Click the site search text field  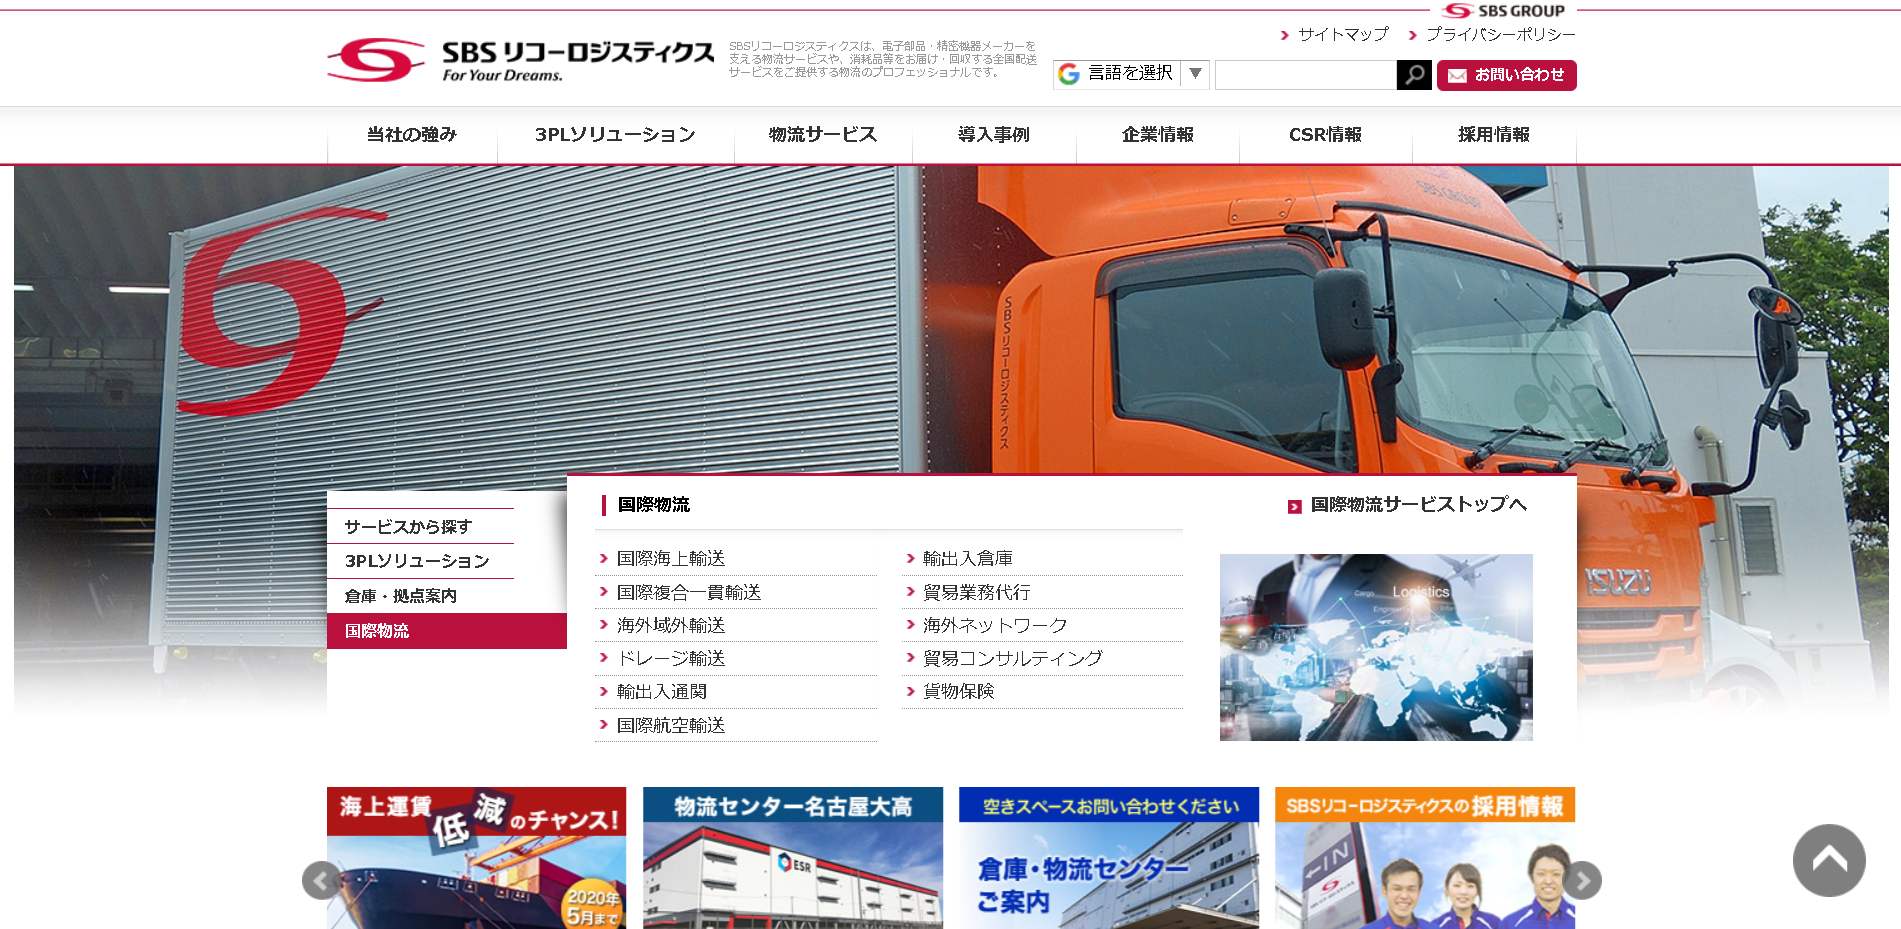click(x=1304, y=75)
